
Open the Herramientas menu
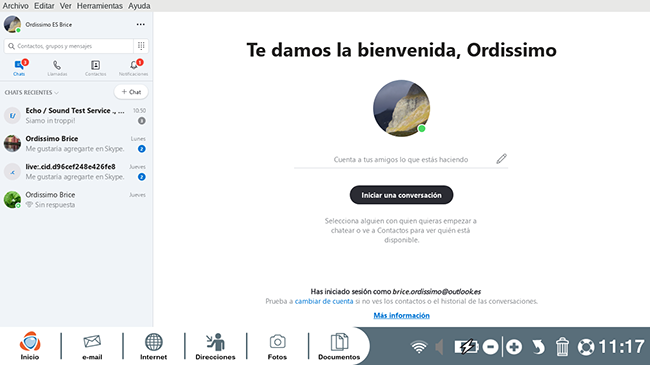coord(99,6)
